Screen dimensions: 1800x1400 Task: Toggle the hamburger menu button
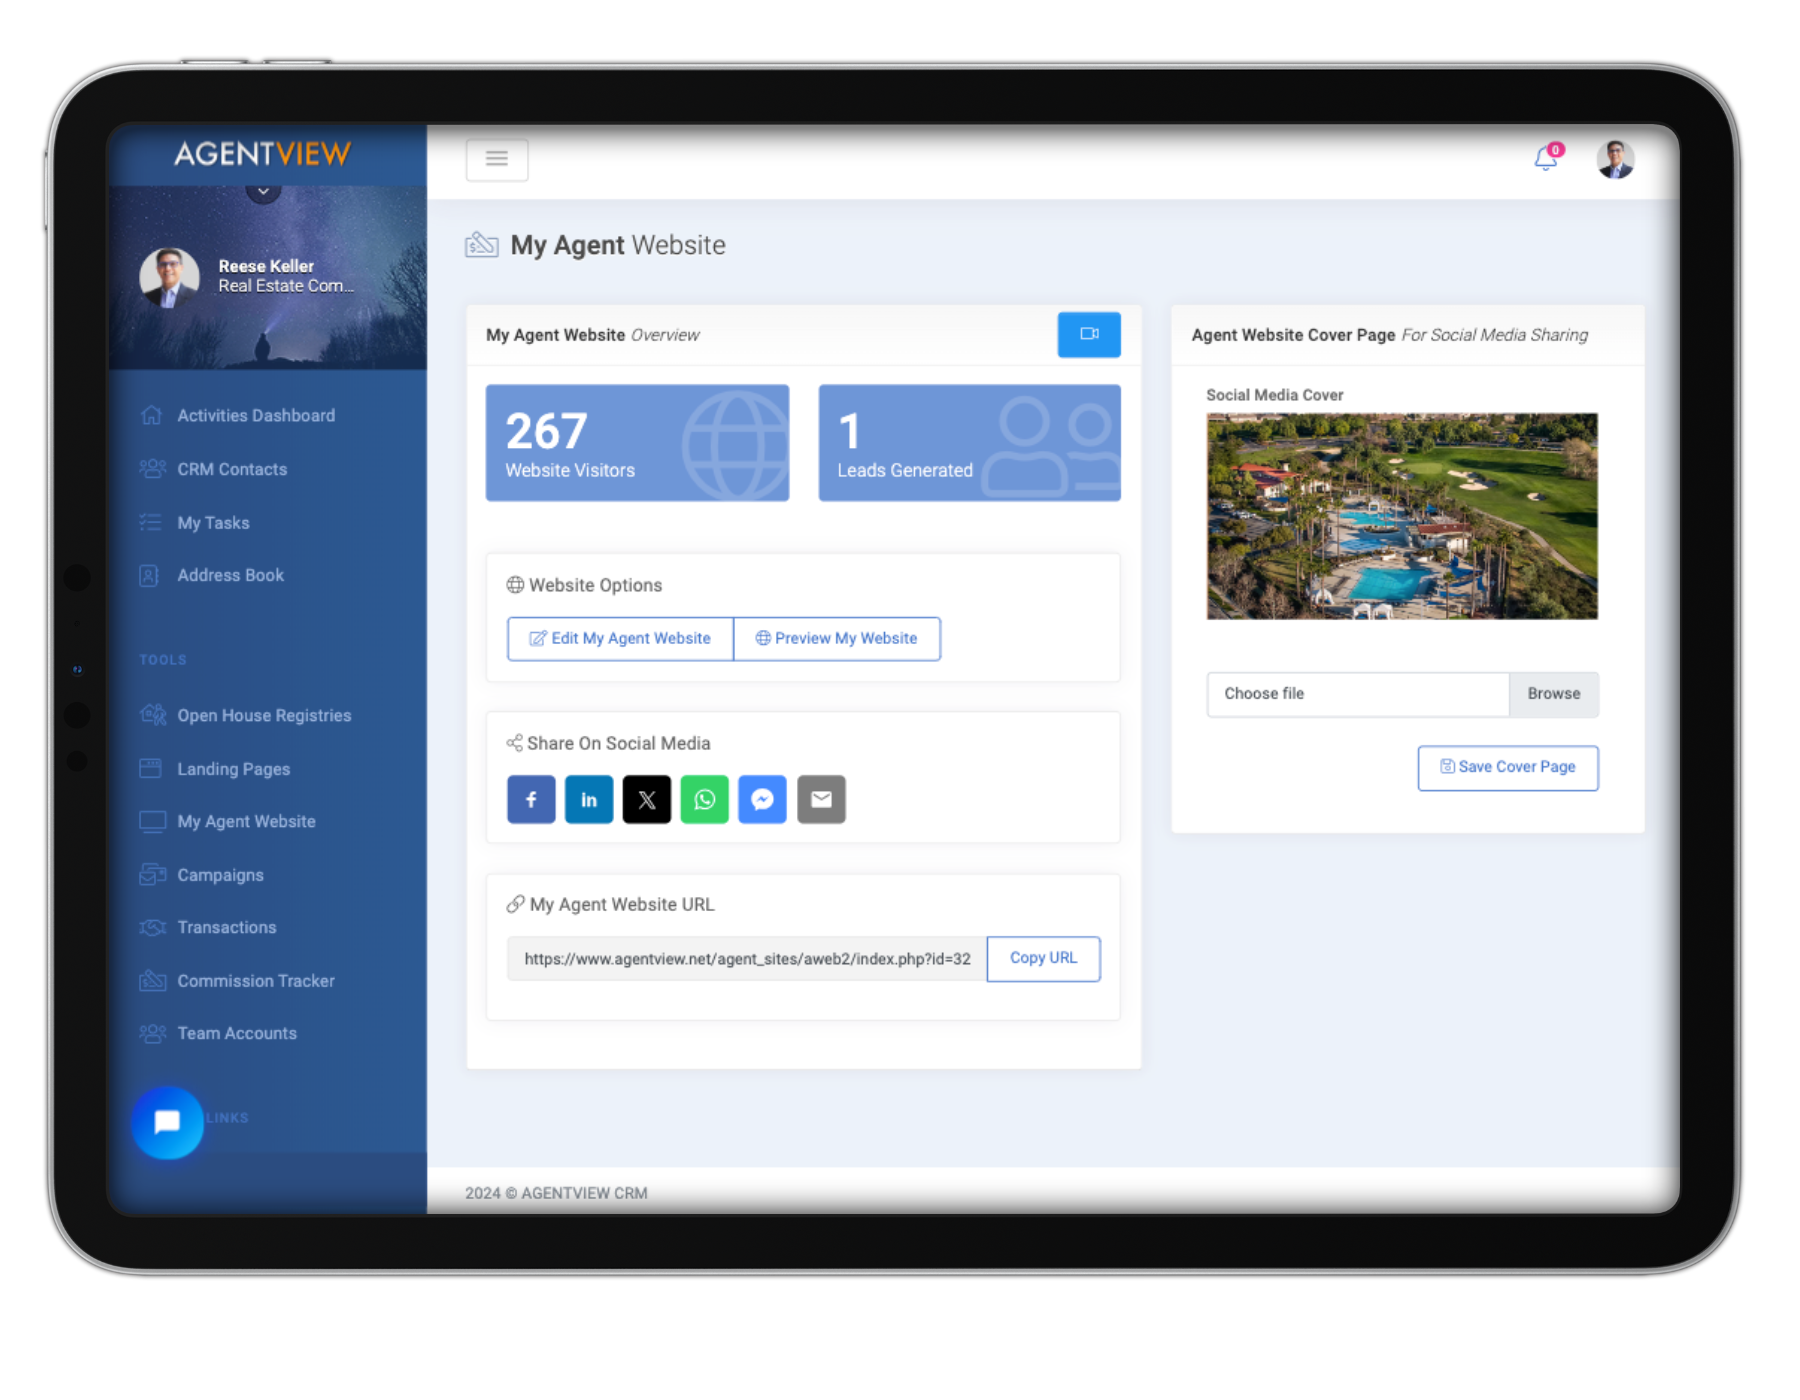(x=497, y=159)
